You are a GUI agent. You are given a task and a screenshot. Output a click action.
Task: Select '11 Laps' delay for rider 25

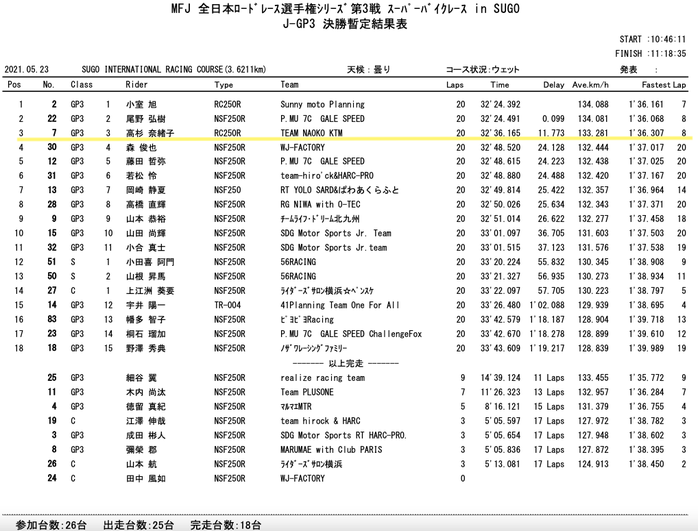(549, 378)
